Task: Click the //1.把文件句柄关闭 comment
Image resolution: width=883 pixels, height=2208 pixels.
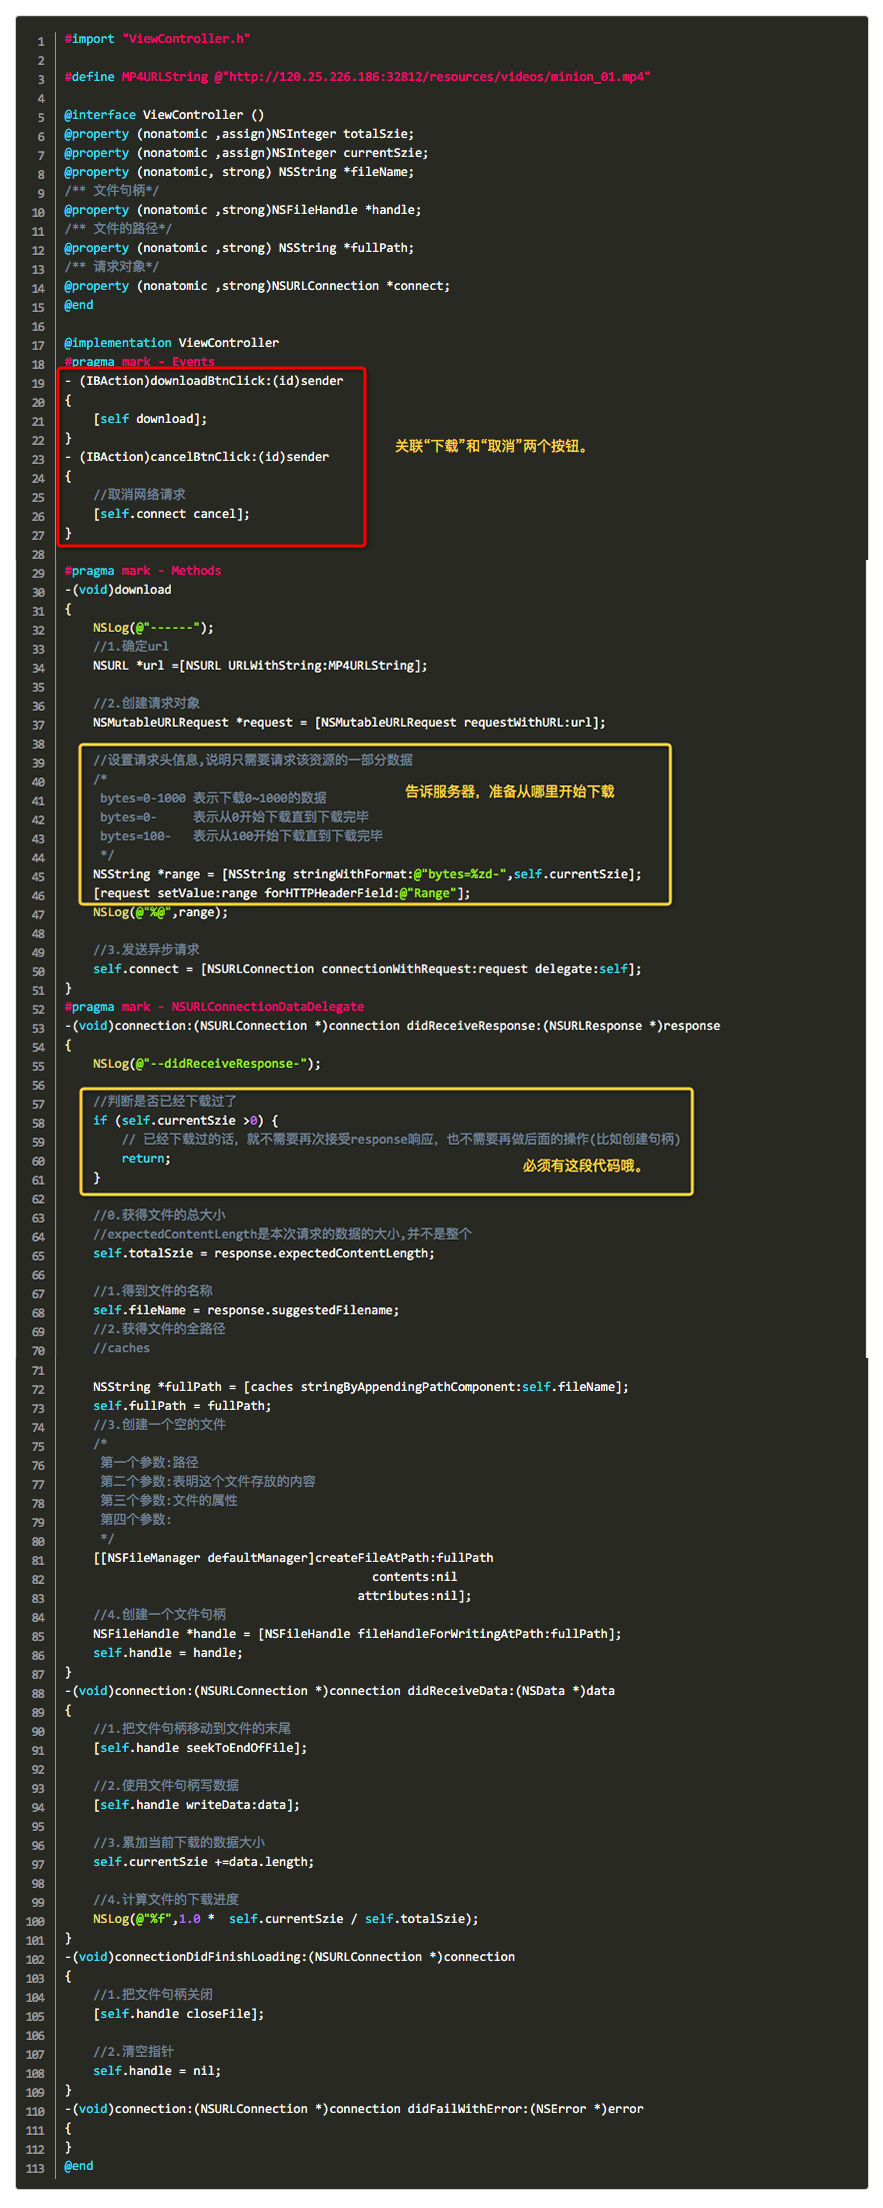Action: click(x=153, y=1995)
